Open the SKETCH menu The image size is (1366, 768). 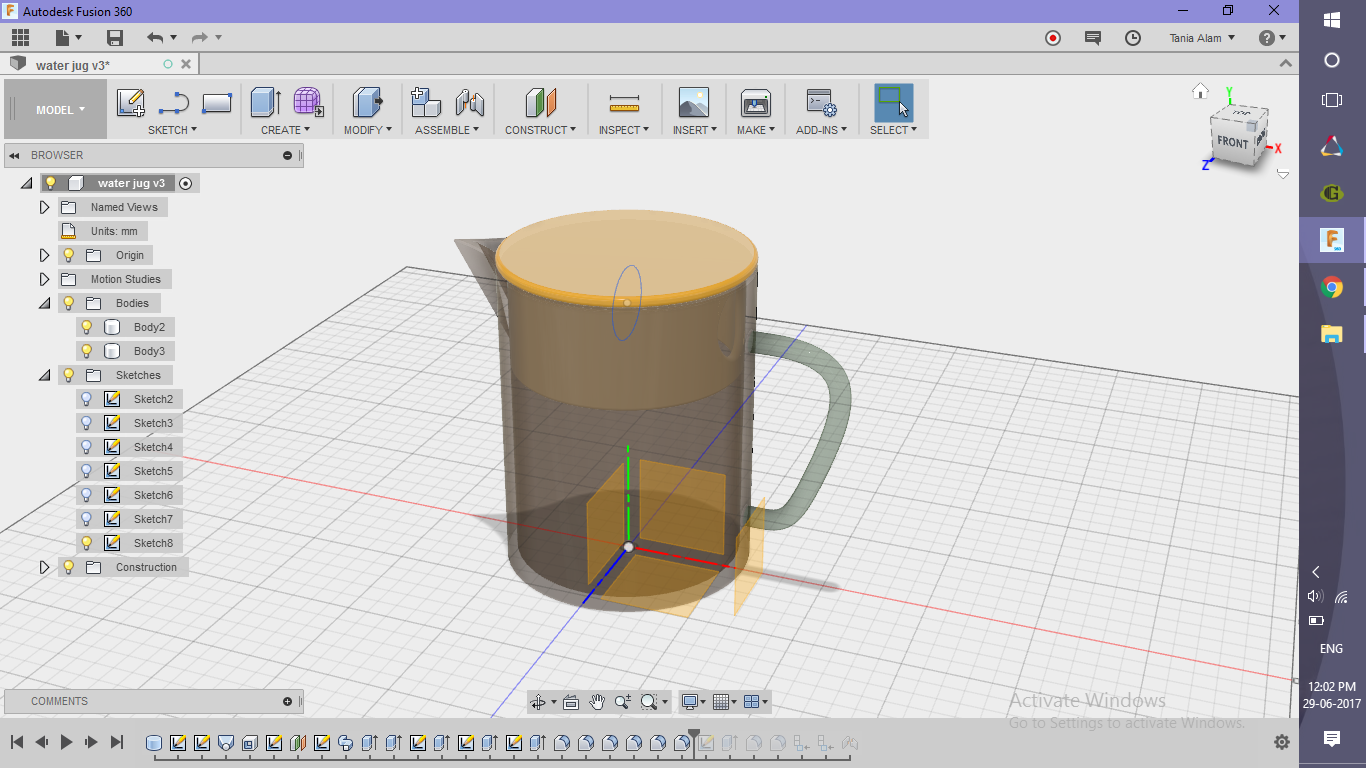[x=172, y=130]
